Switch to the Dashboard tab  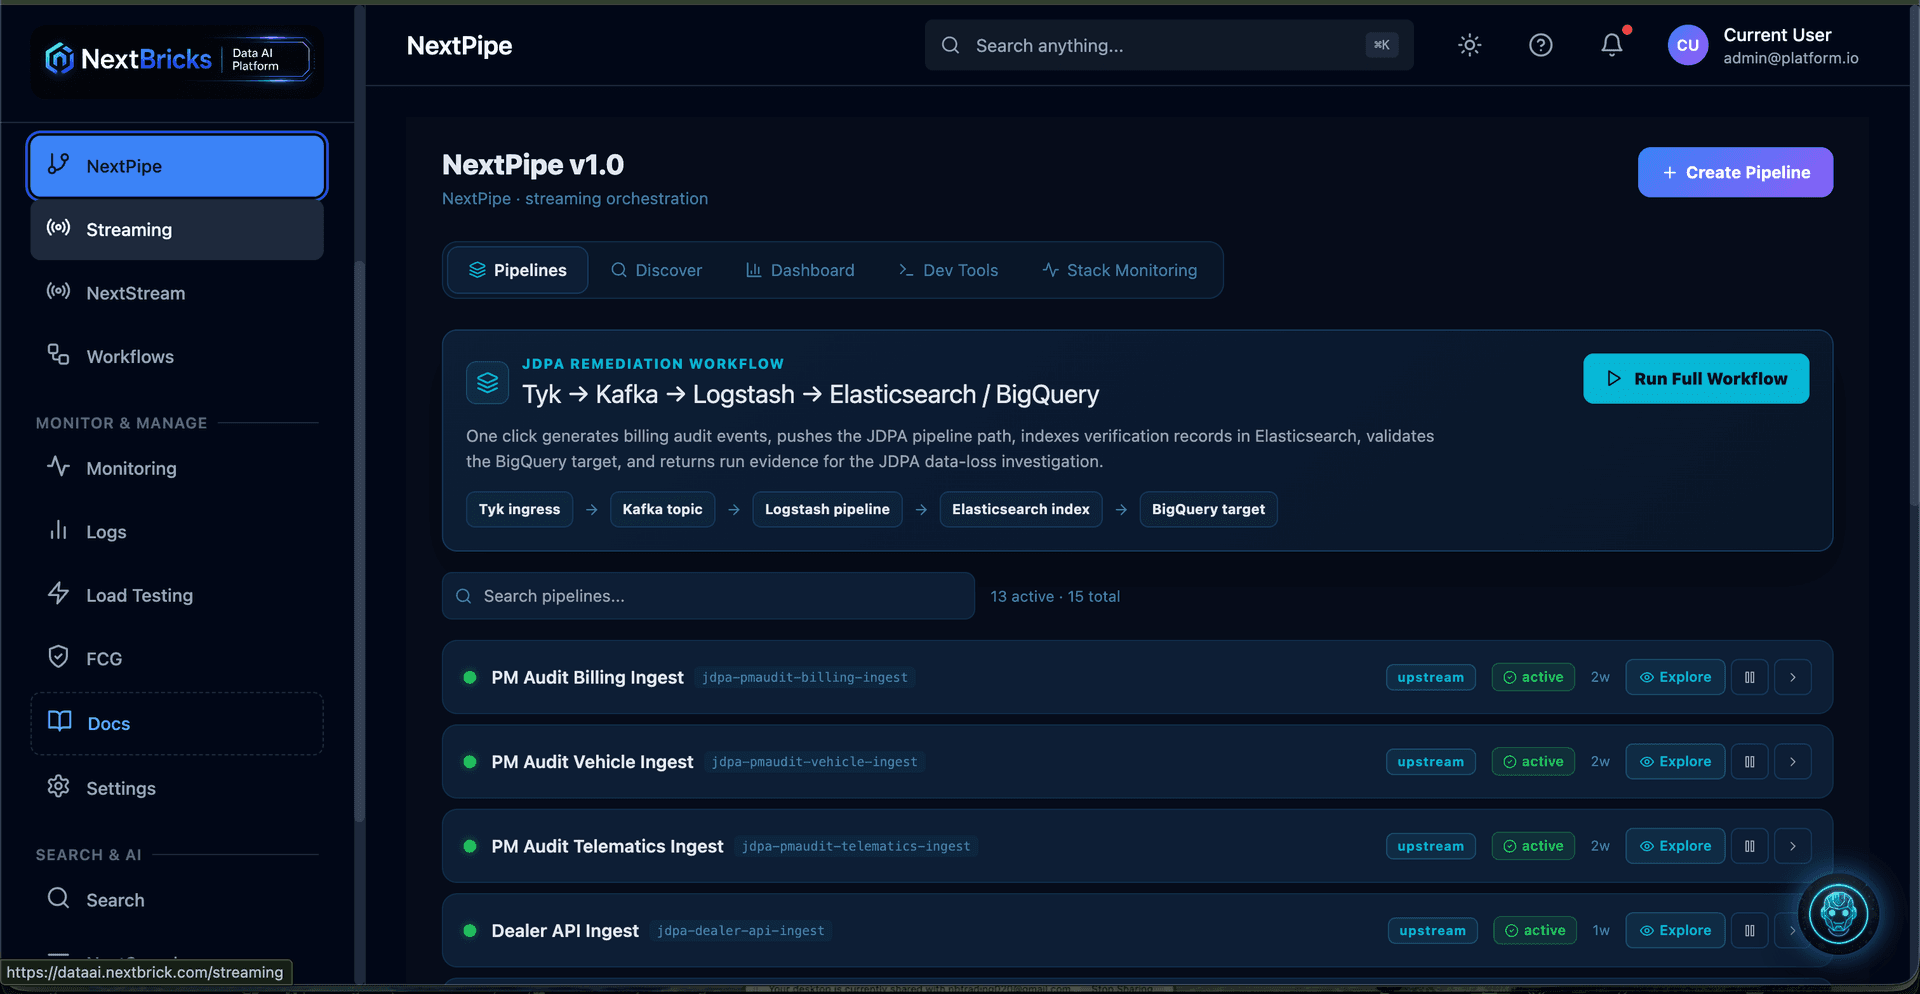[800, 270]
